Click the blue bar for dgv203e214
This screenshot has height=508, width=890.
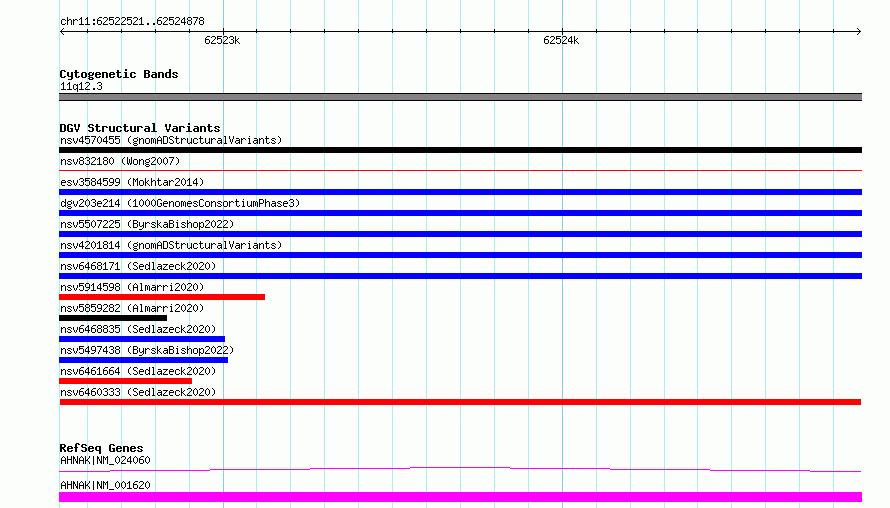460,213
